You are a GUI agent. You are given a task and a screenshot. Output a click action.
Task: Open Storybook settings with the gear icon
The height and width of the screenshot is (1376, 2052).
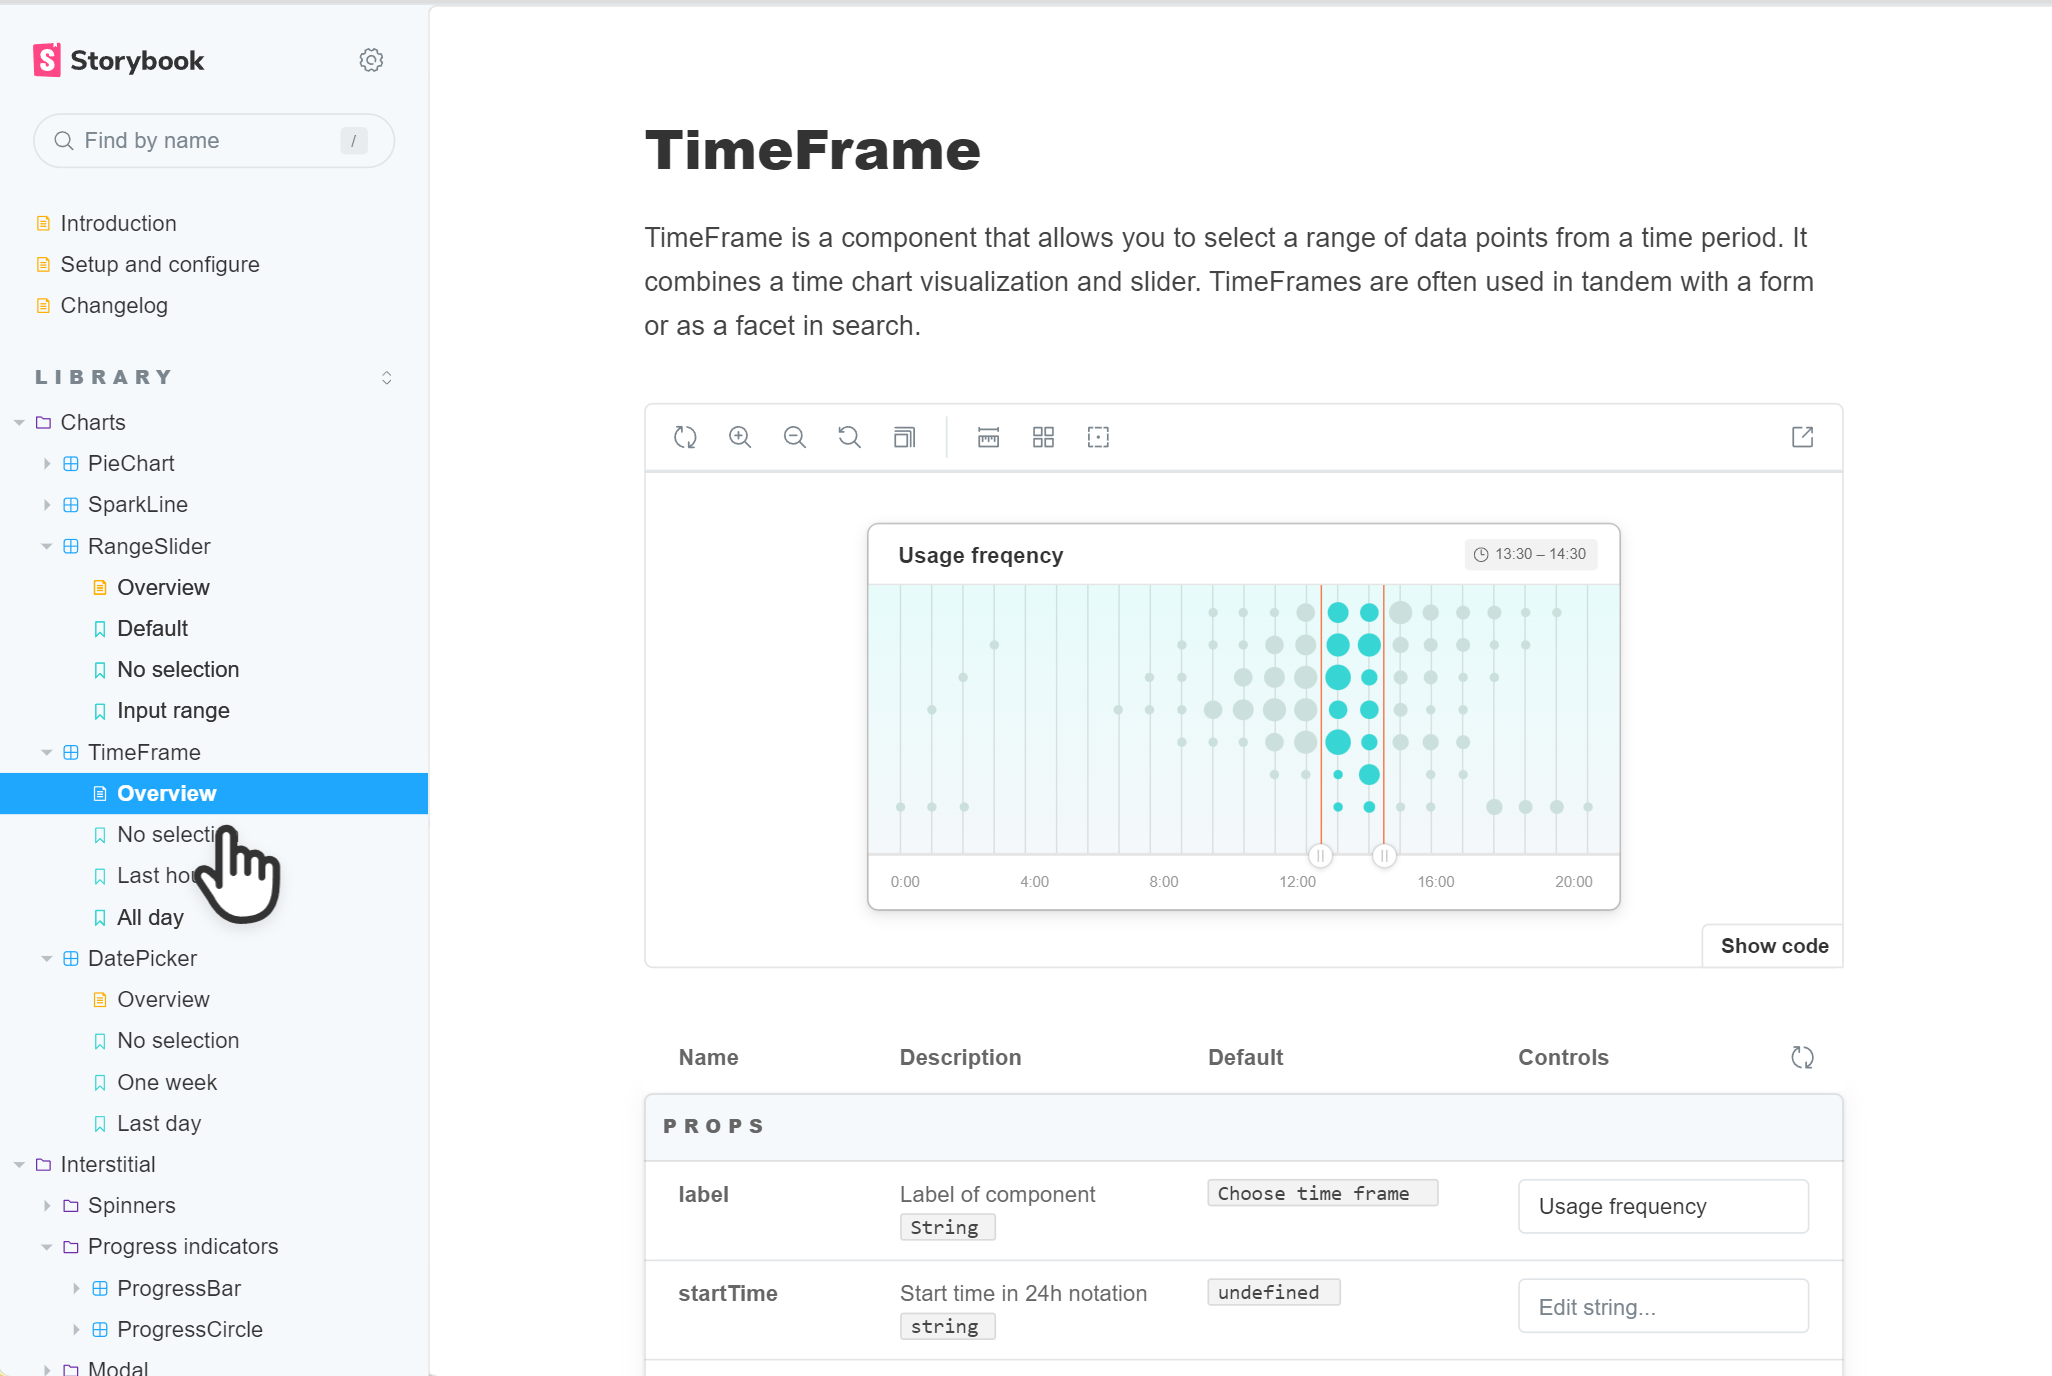pyautogui.click(x=371, y=60)
